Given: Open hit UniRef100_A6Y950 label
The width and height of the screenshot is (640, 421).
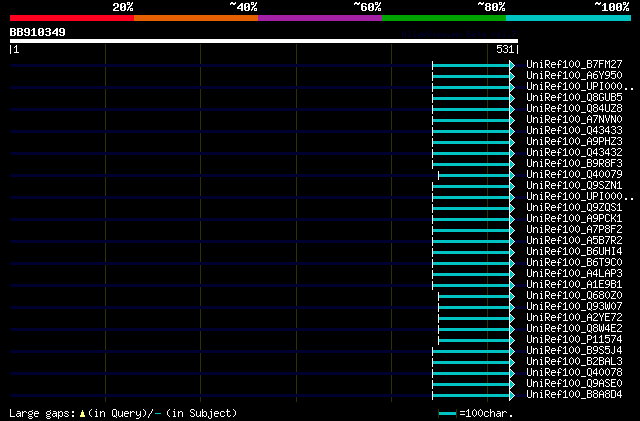Looking at the screenshot, I should point(574,75).
